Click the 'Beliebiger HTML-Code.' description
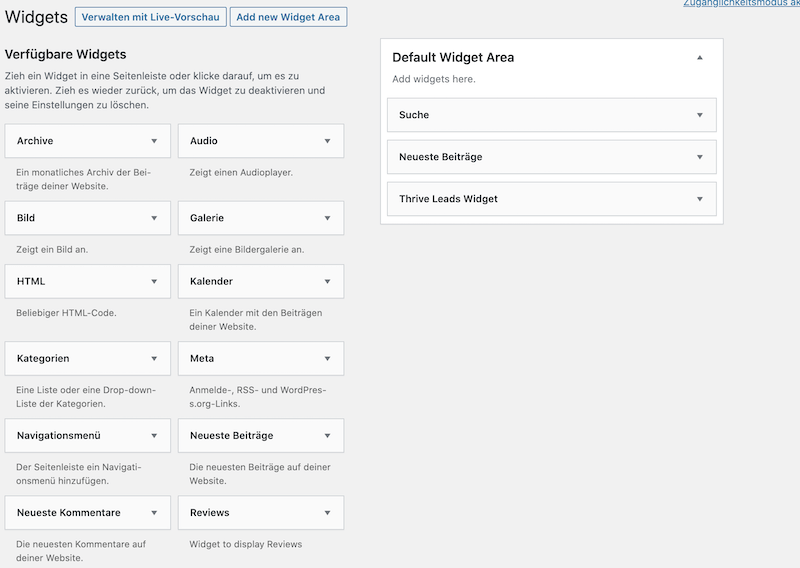 (66, 313)
